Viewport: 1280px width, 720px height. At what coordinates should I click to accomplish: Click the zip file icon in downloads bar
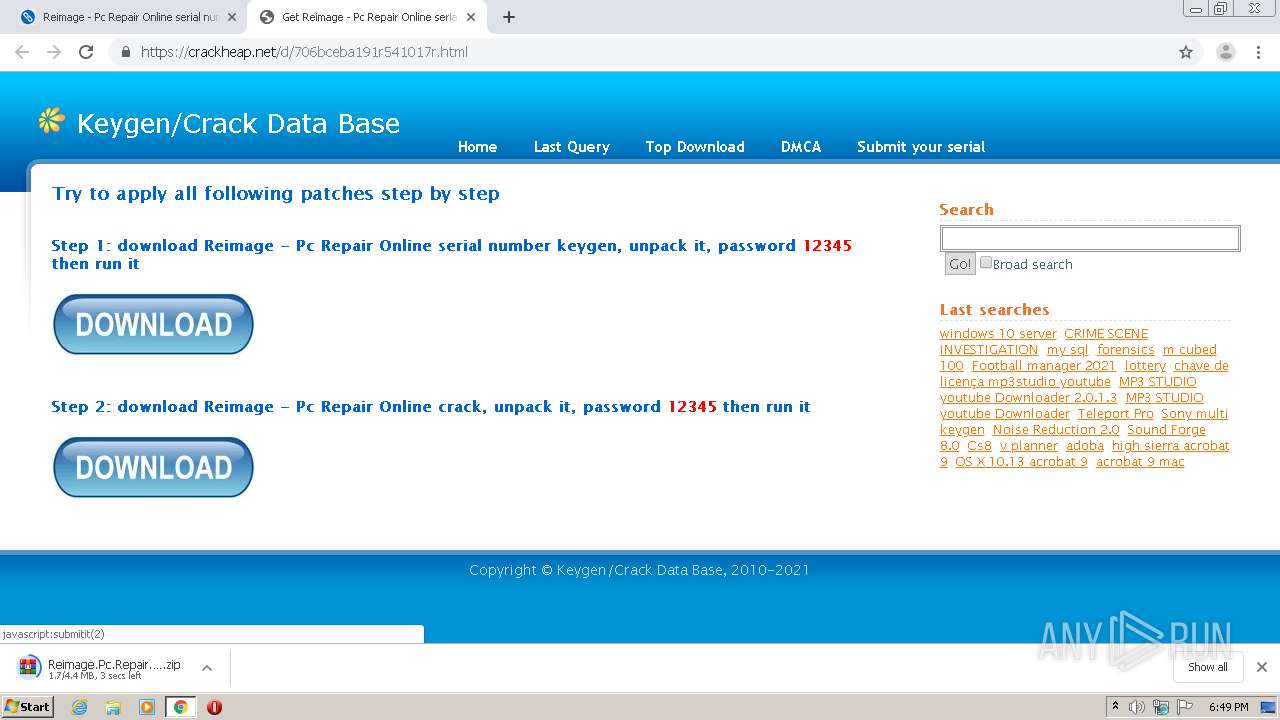point(30,667)
